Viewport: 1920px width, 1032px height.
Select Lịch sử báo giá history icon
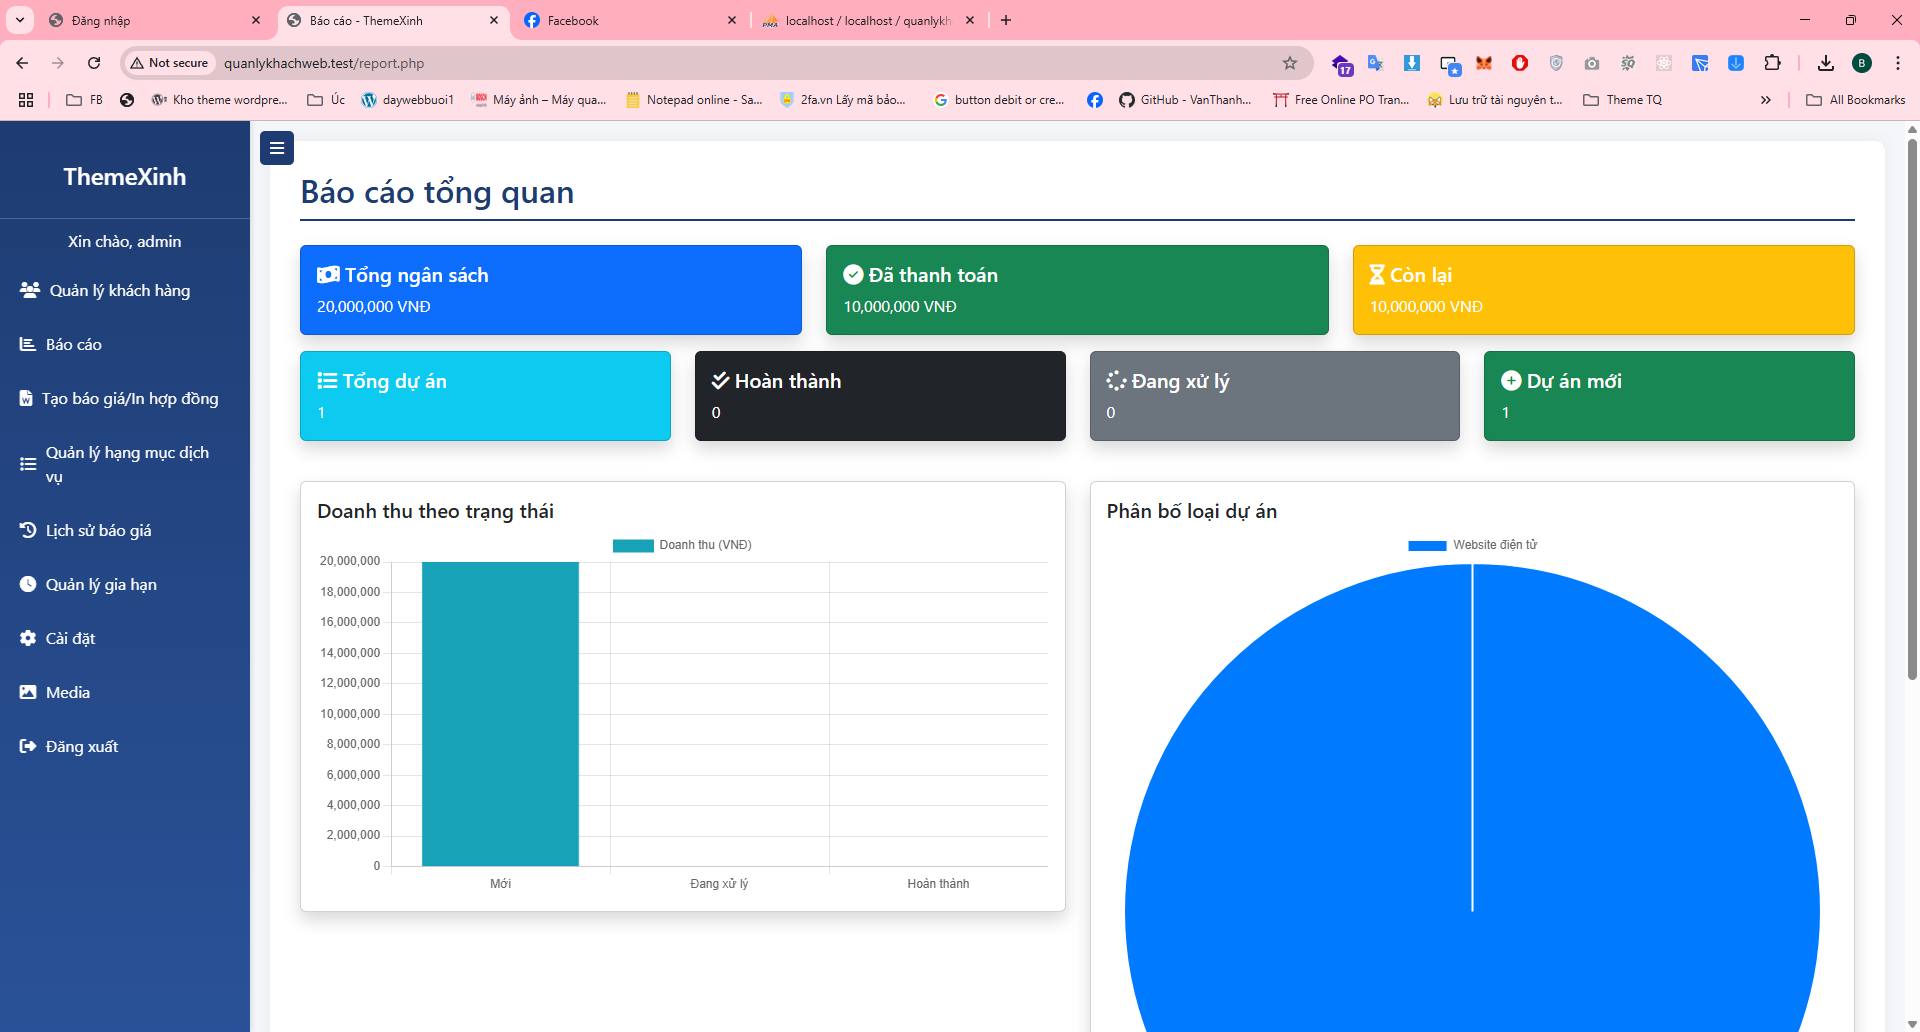point(28,530)
